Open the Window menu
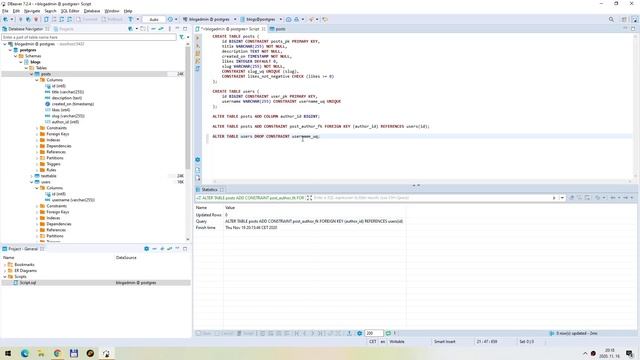 [x=112, y=11]
